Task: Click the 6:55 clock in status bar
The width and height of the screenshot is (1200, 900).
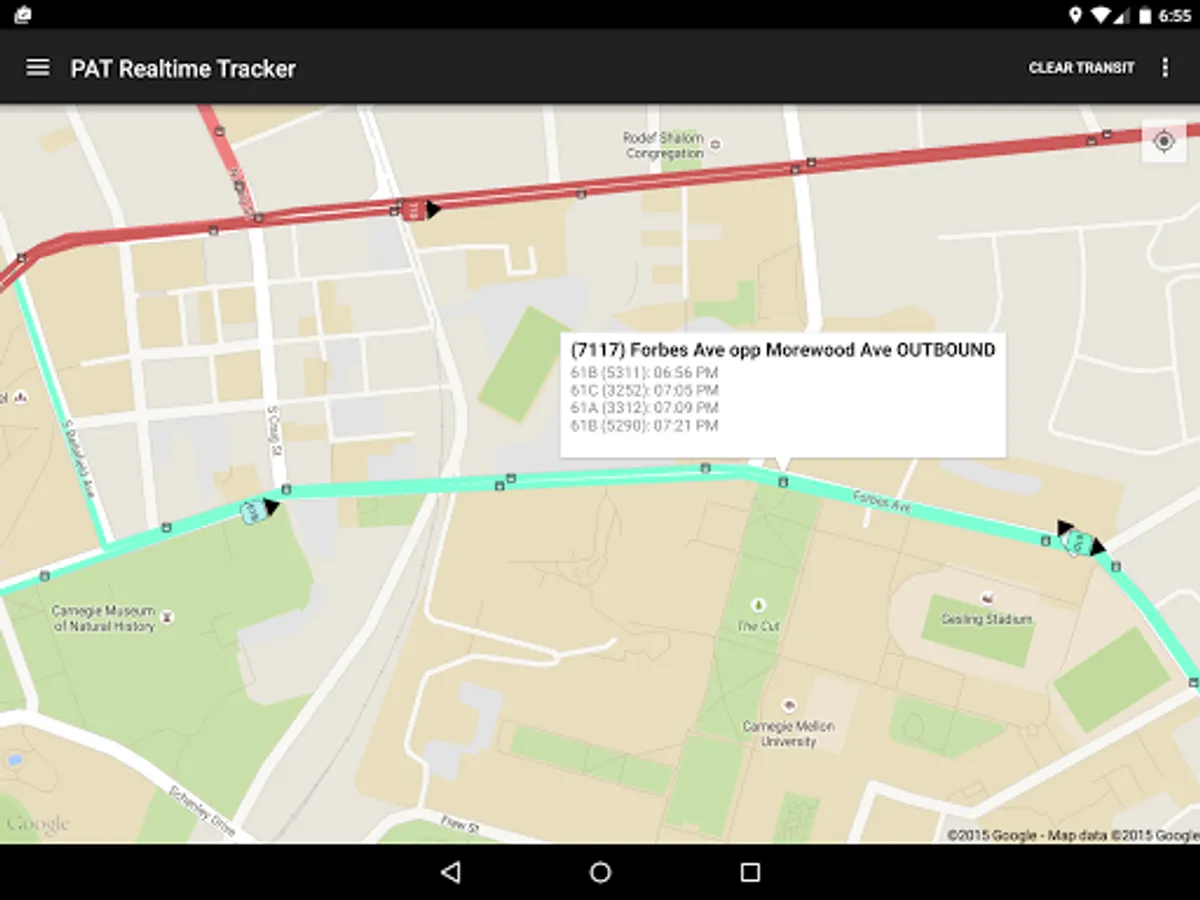Action: coord(1175,16)
